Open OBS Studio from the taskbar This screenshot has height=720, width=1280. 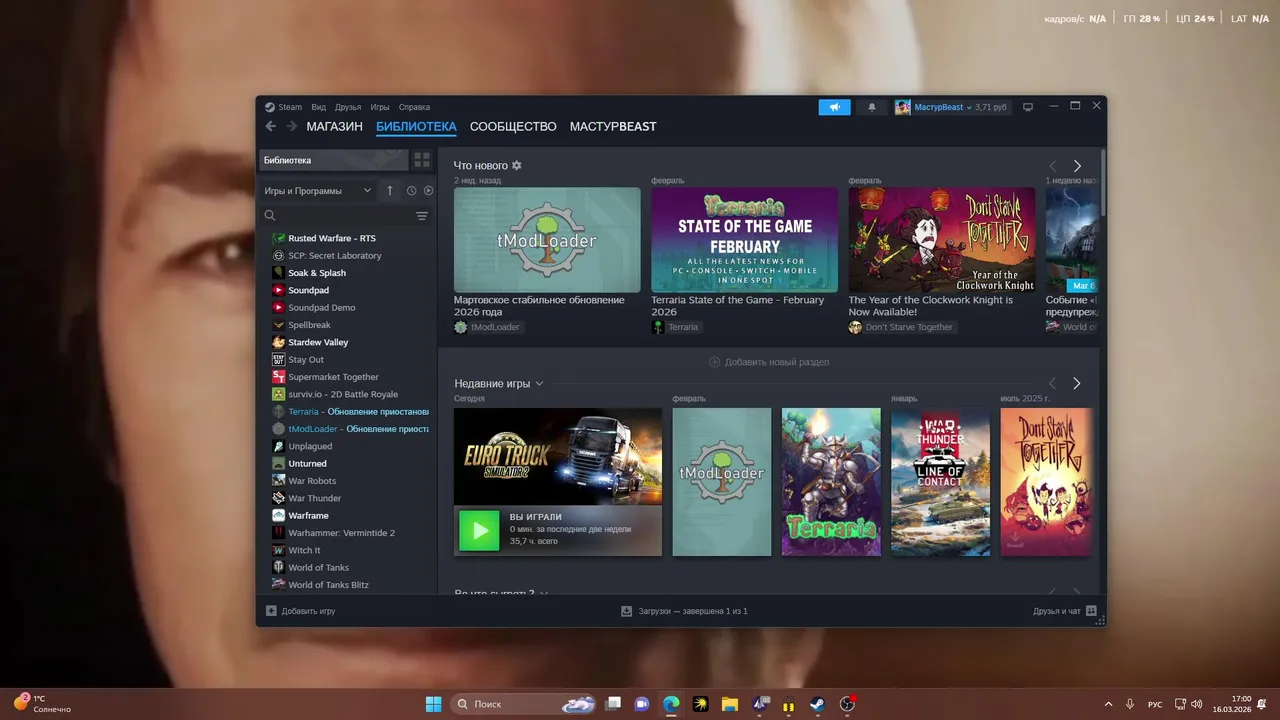pos(847,704)
